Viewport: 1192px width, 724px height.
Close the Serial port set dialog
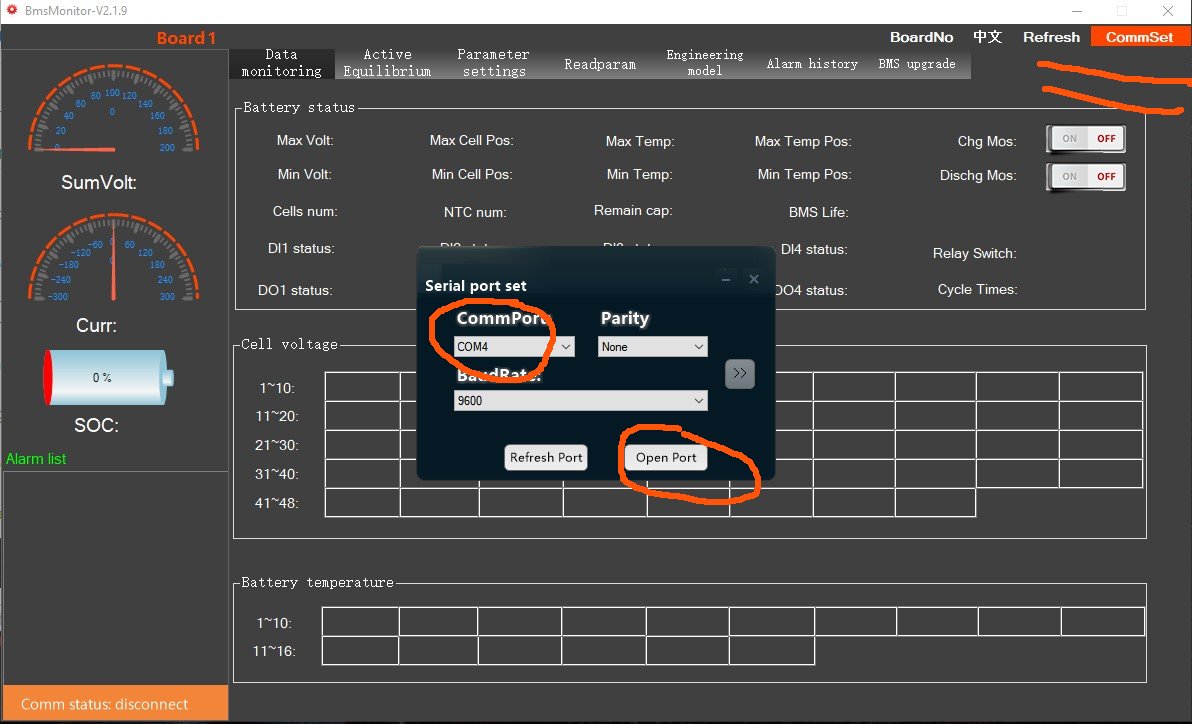[754, 280]
